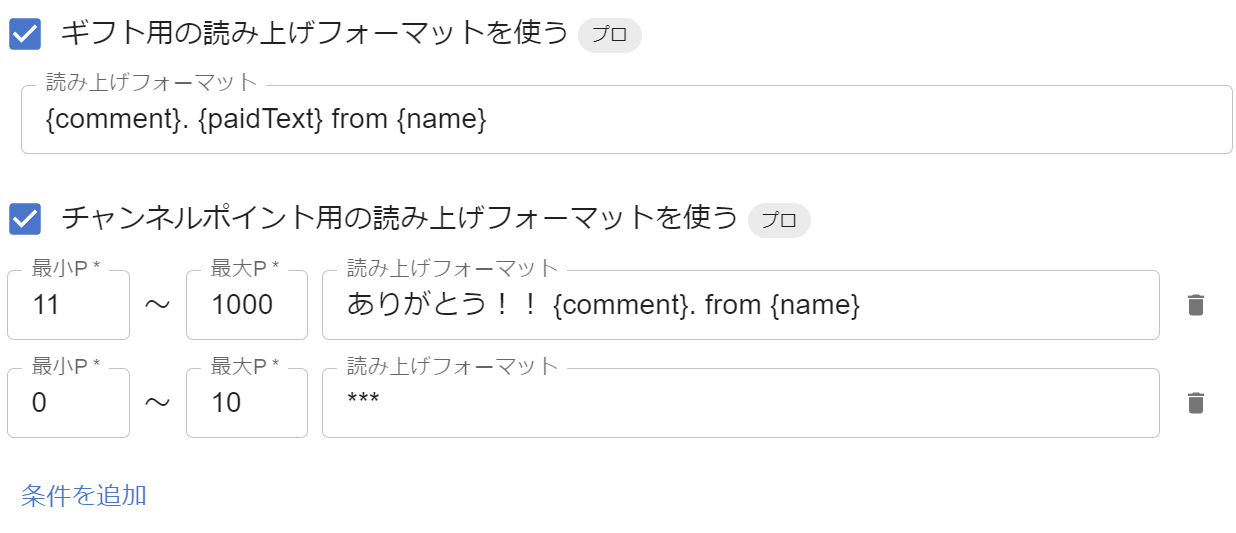The width and height of the screenshot is (1236, 533).
Task: Click the チャンネルポイント用の読み上げフォーマットを使う label text
Action: (398, 219)
